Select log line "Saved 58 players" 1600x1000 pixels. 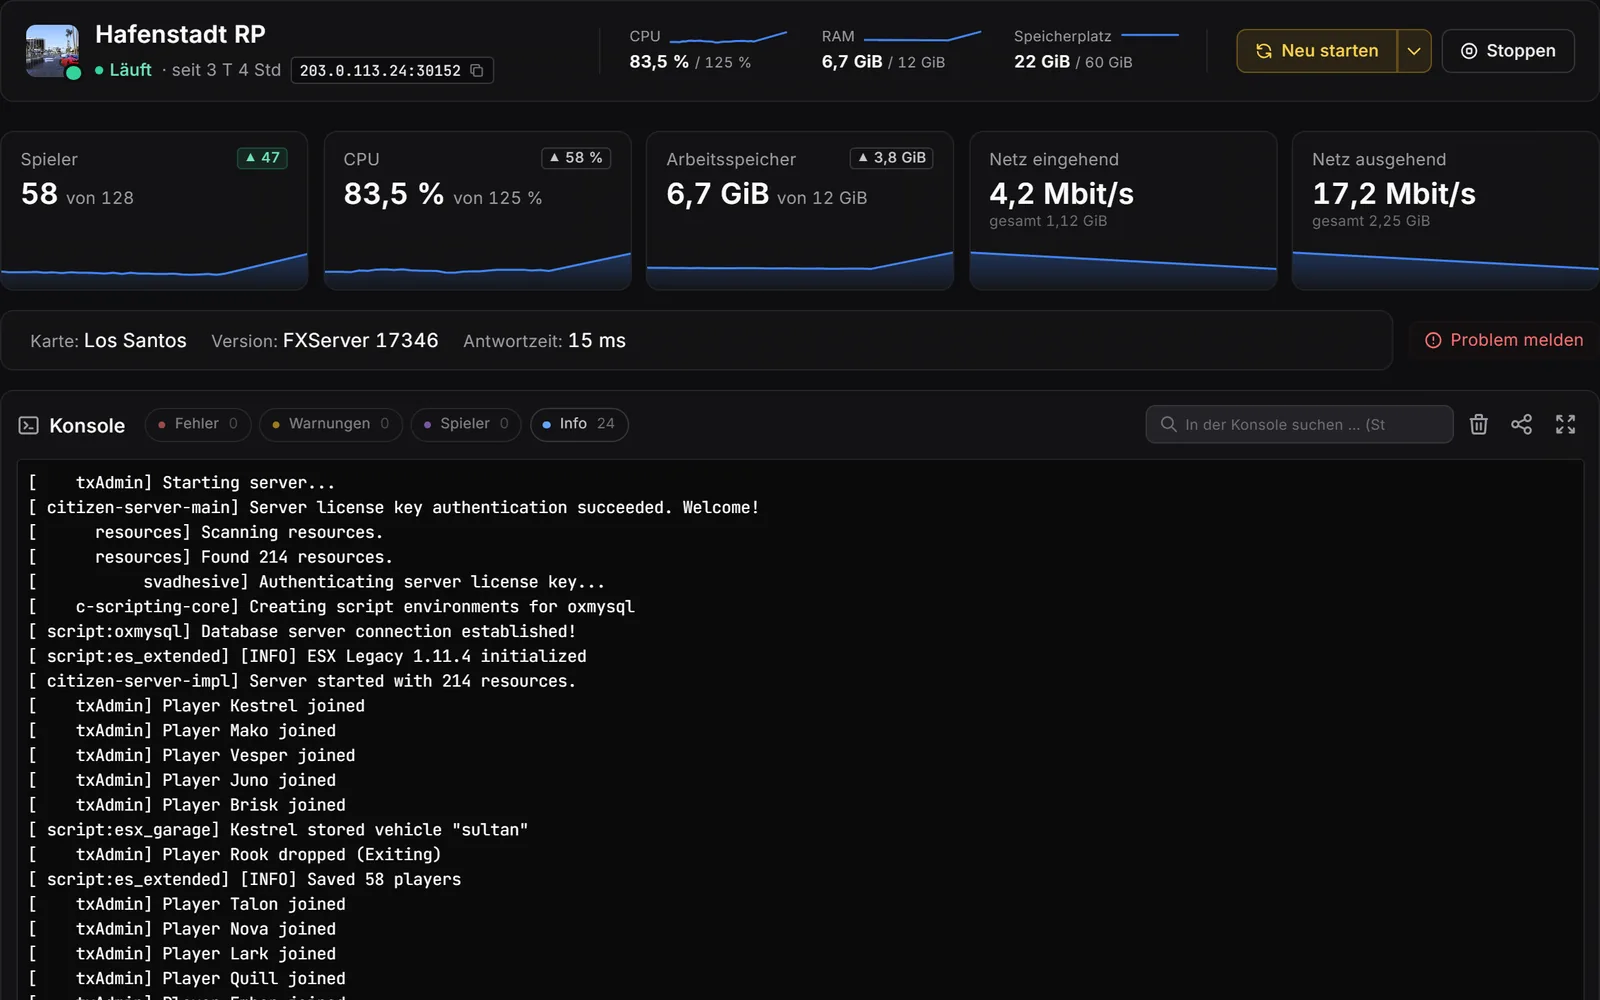[x=245, y=879]
